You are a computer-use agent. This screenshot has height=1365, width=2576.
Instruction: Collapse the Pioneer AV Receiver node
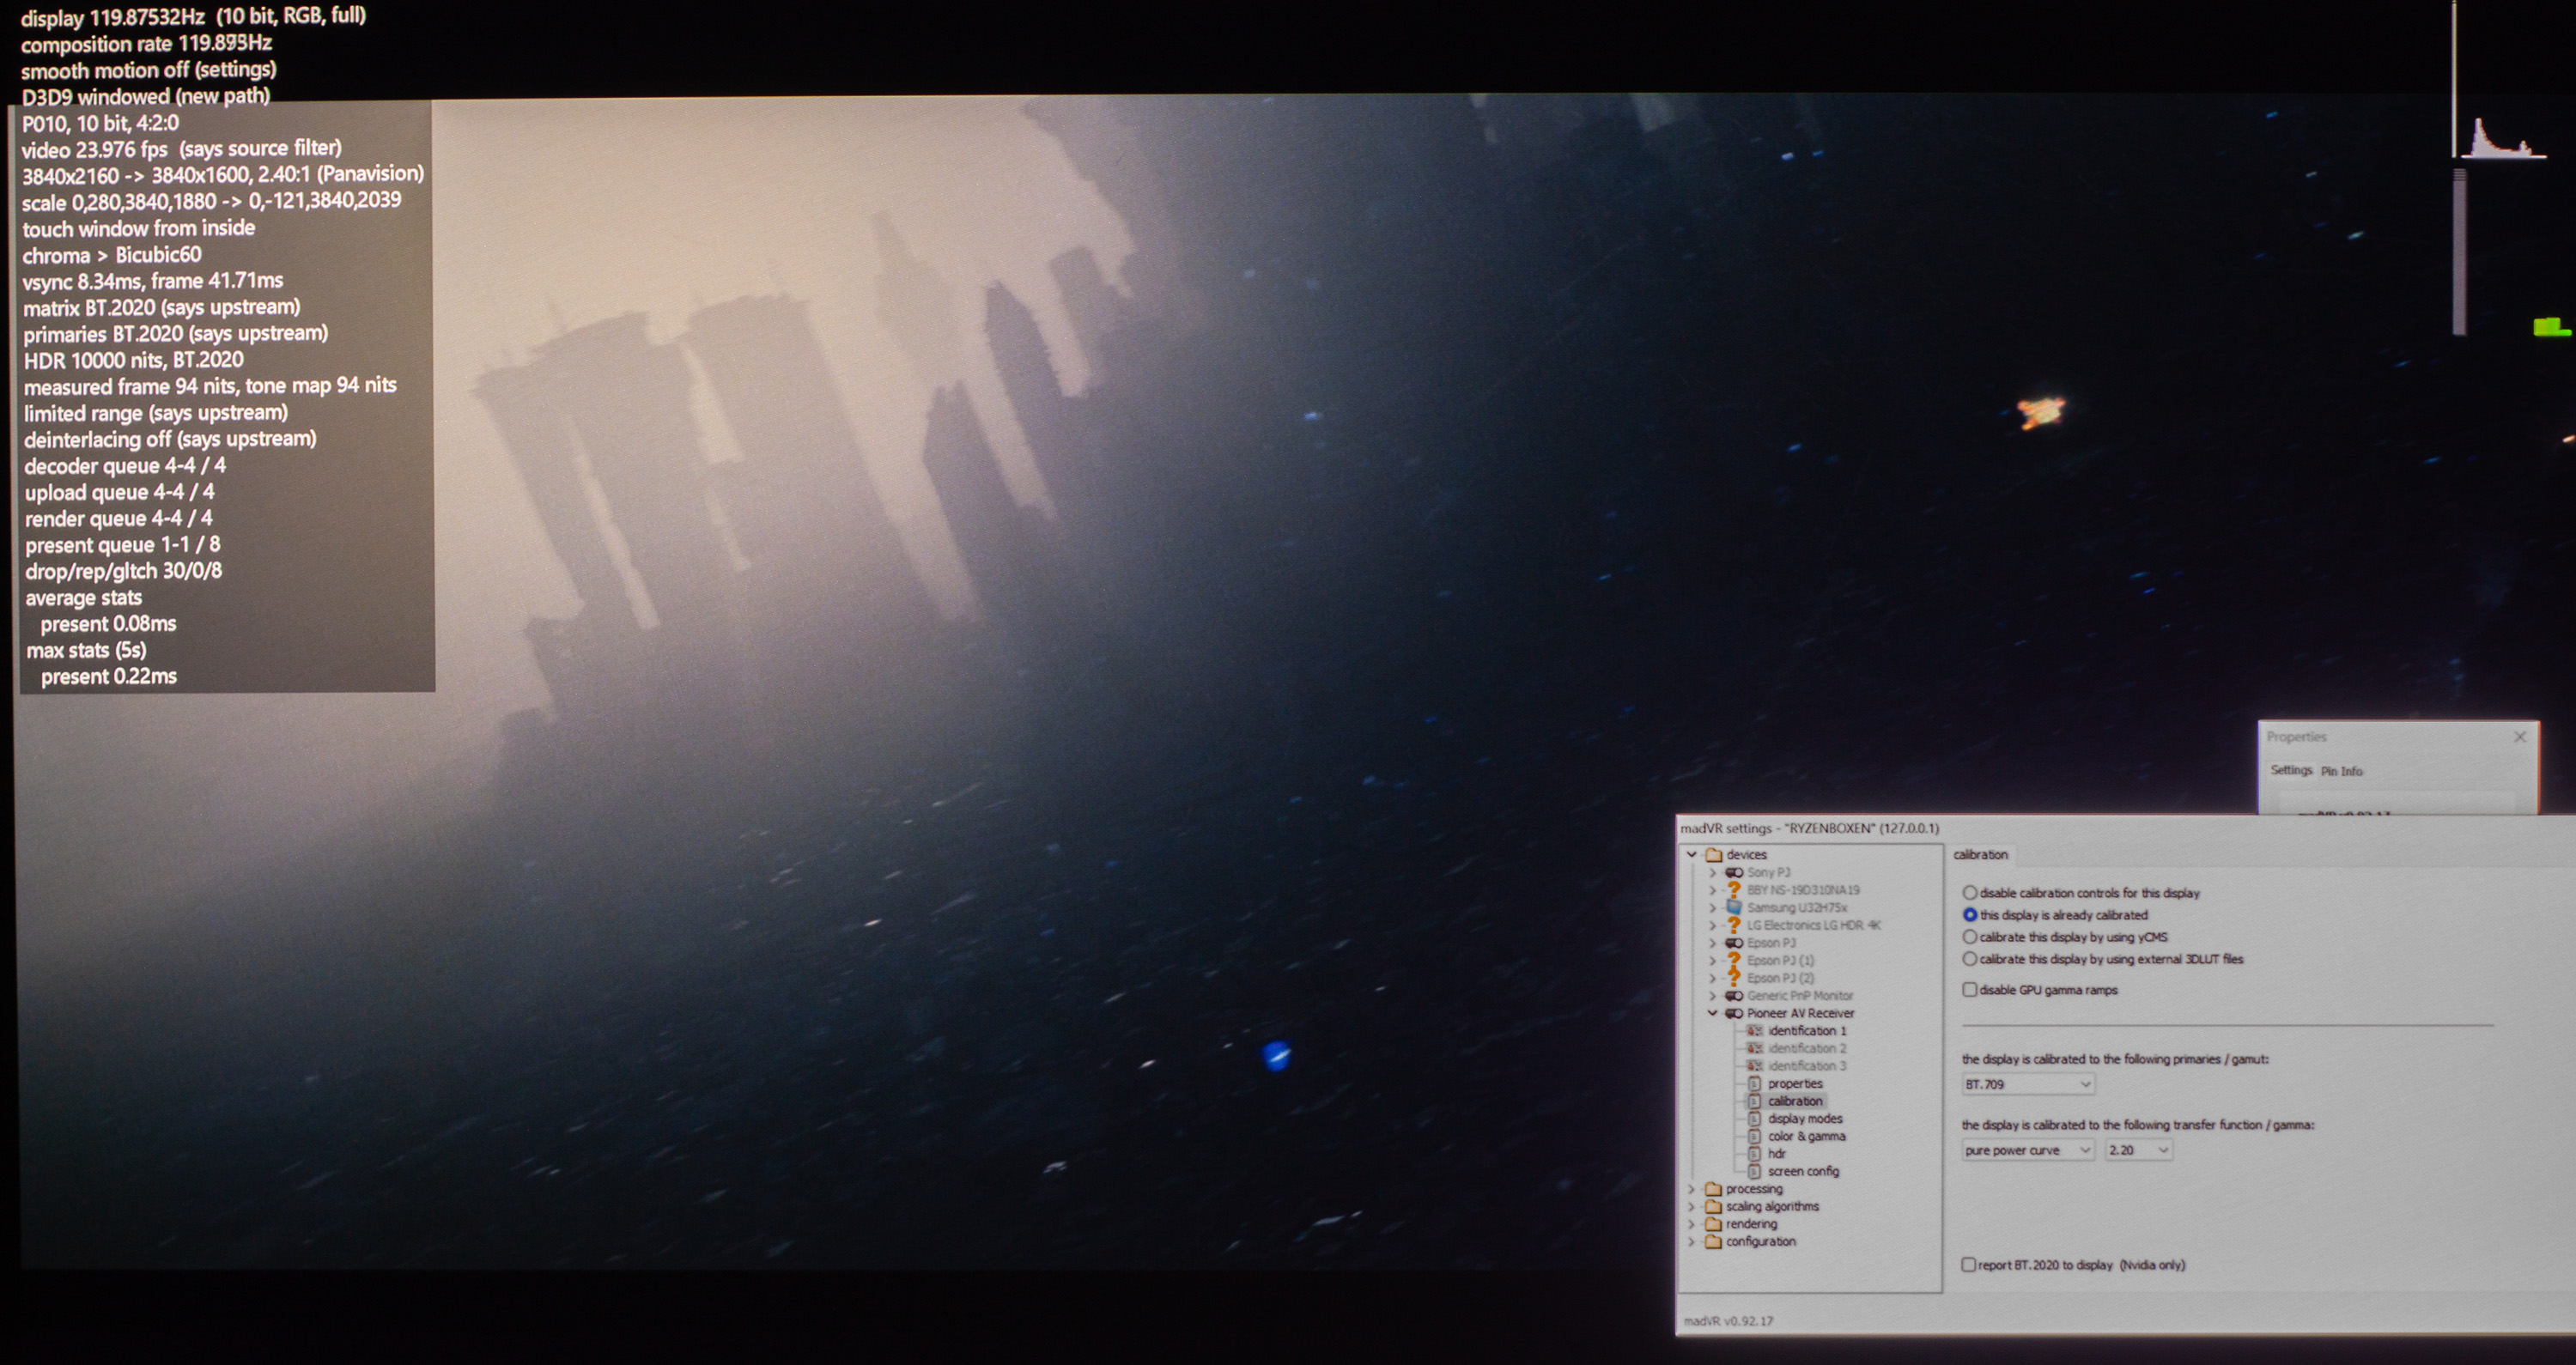click(1712, 1013)
